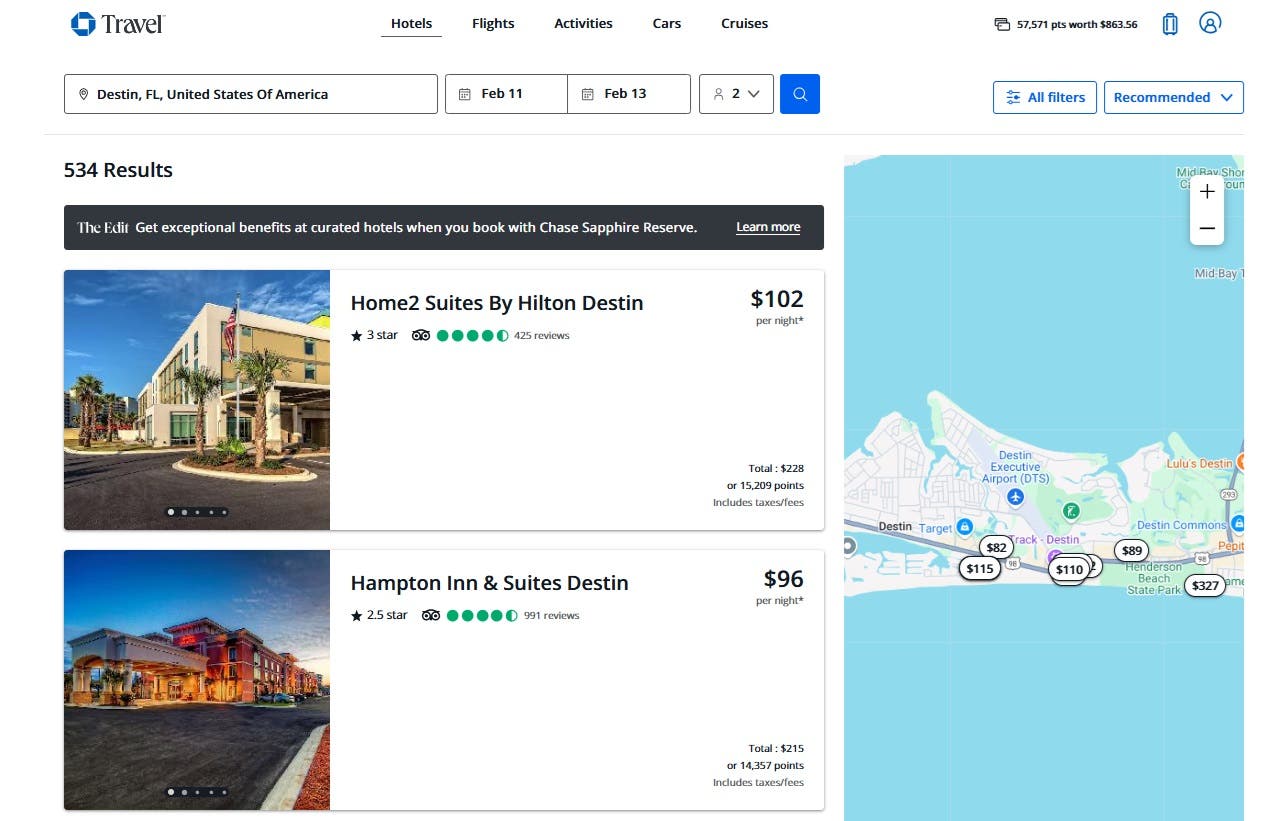Open the All filters button

click(1045, 97)
